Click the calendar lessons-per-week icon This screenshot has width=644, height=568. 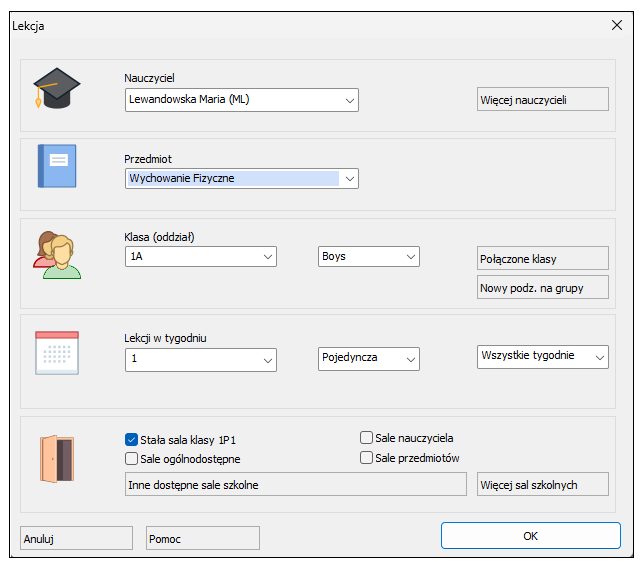57,353
